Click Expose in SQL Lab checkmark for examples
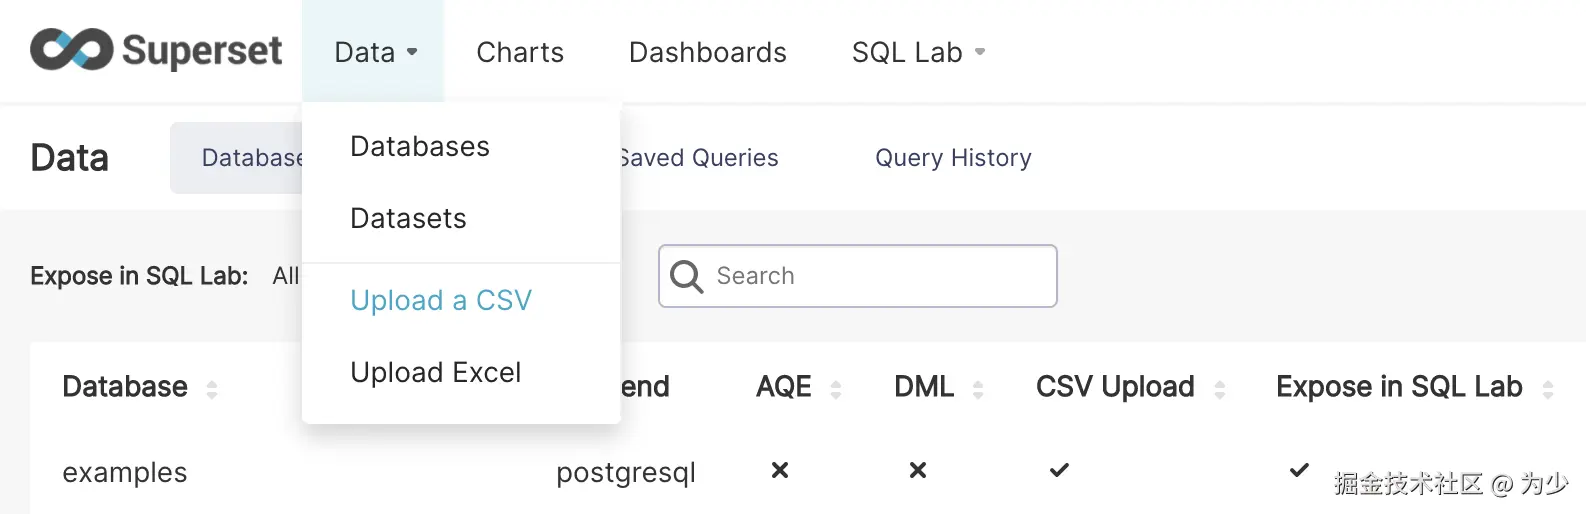 pyautogui.click(x=1299, y=470)
